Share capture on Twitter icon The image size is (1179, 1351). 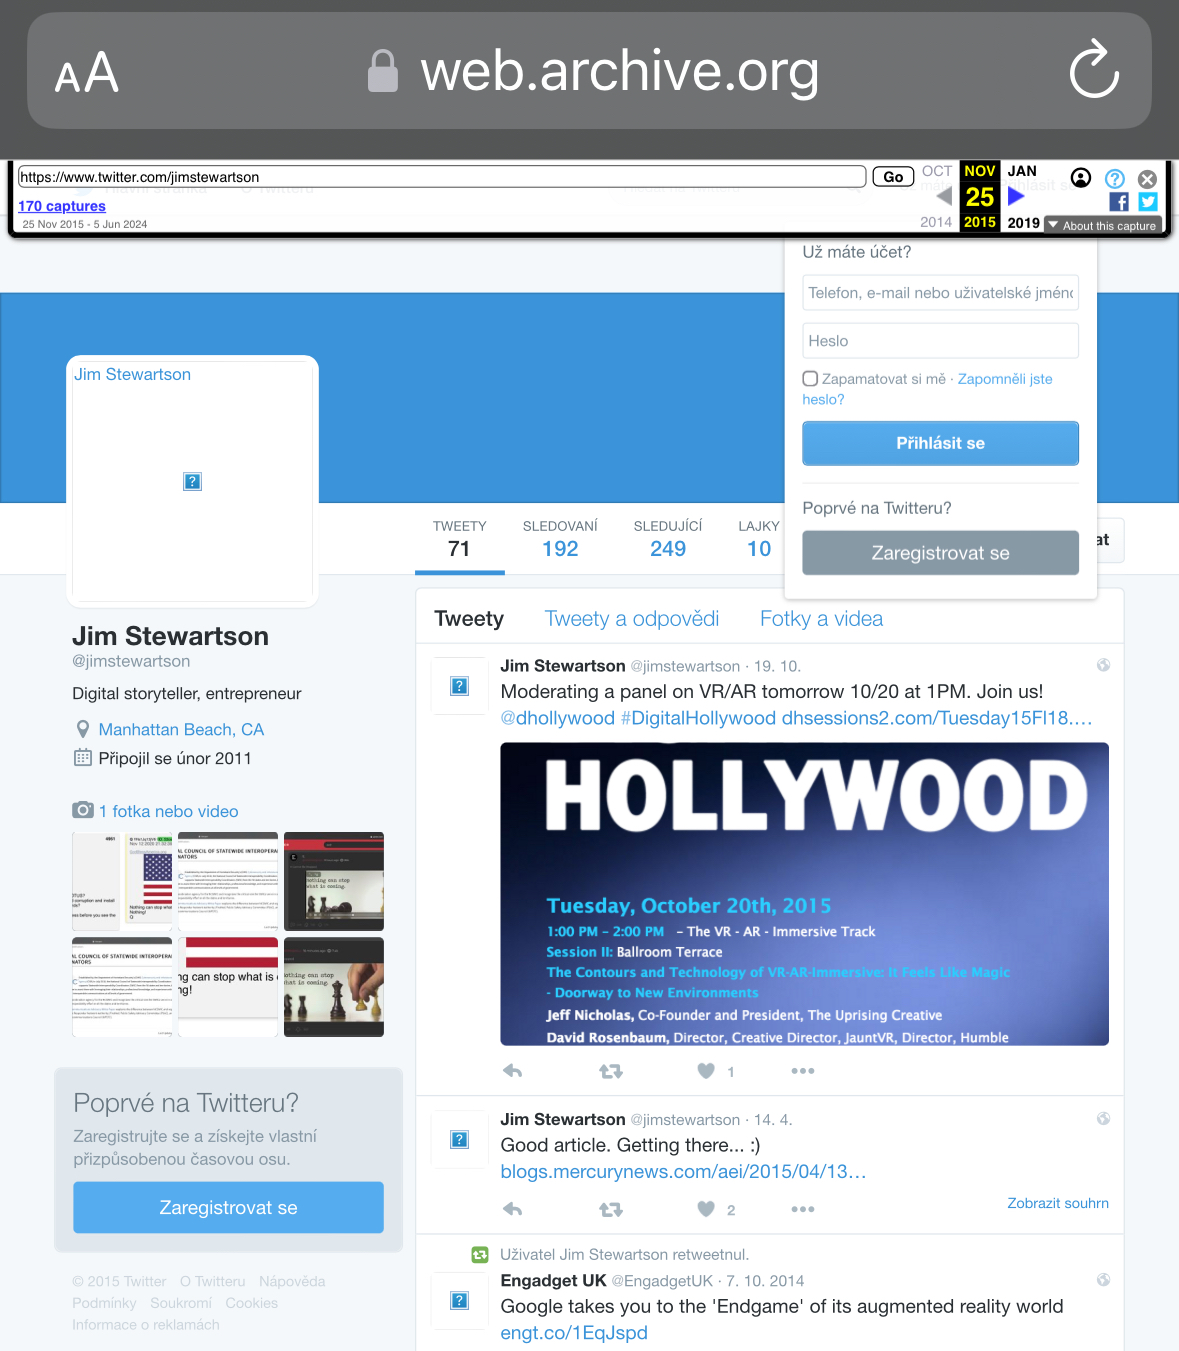[1148, 201]
